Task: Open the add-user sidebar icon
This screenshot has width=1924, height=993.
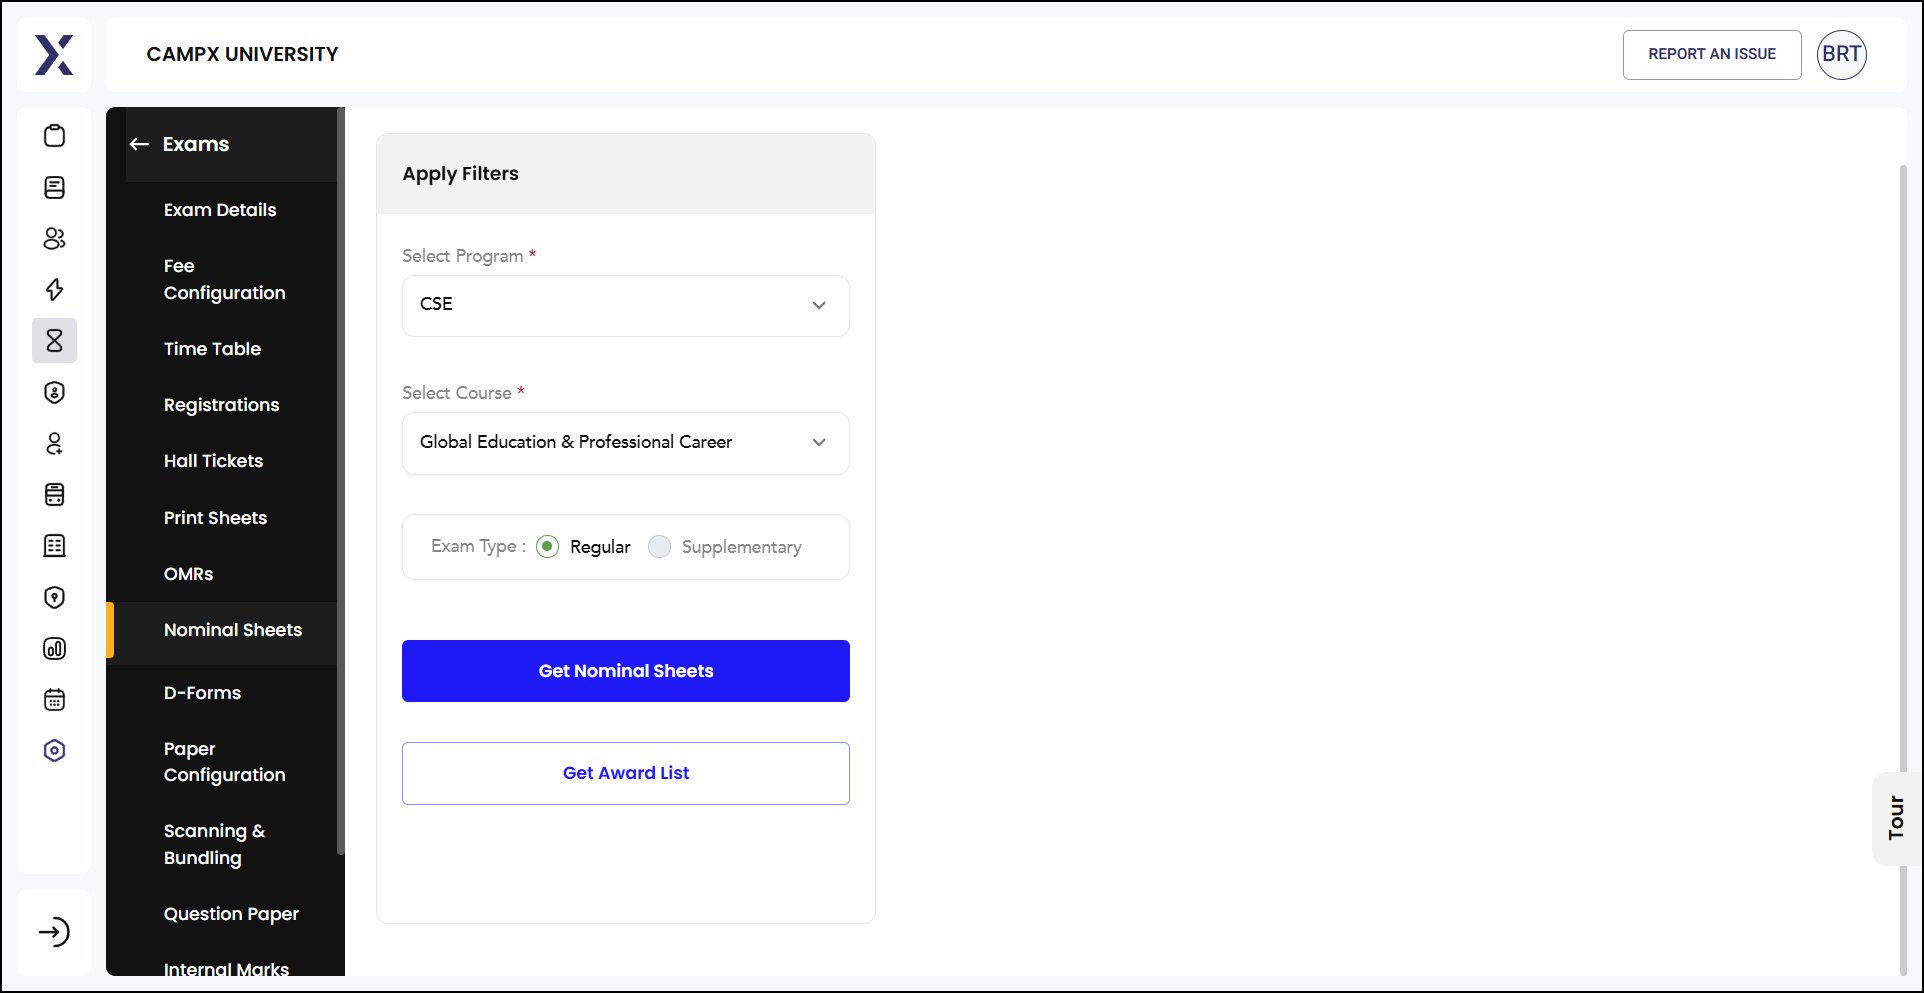Action: (55, 443)
